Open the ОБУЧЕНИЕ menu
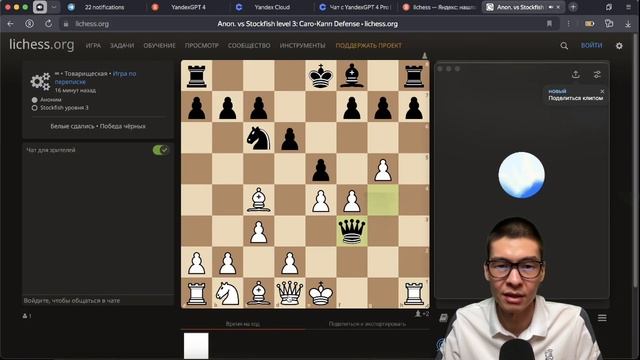The width and height of the screenshot is (640, 360). tap(159, 46)
